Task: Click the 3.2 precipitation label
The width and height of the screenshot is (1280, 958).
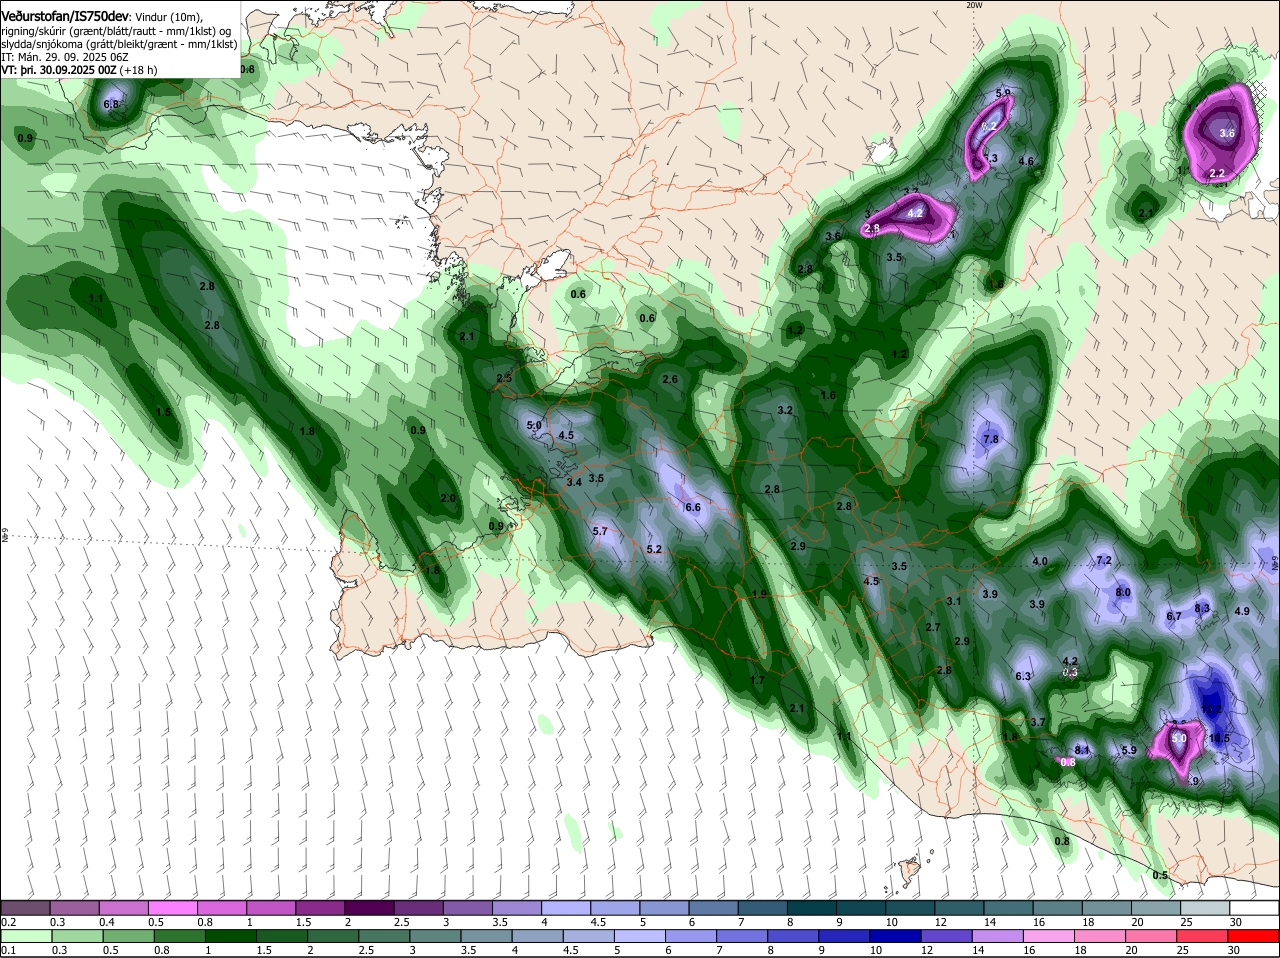Action: coord(785,410)
